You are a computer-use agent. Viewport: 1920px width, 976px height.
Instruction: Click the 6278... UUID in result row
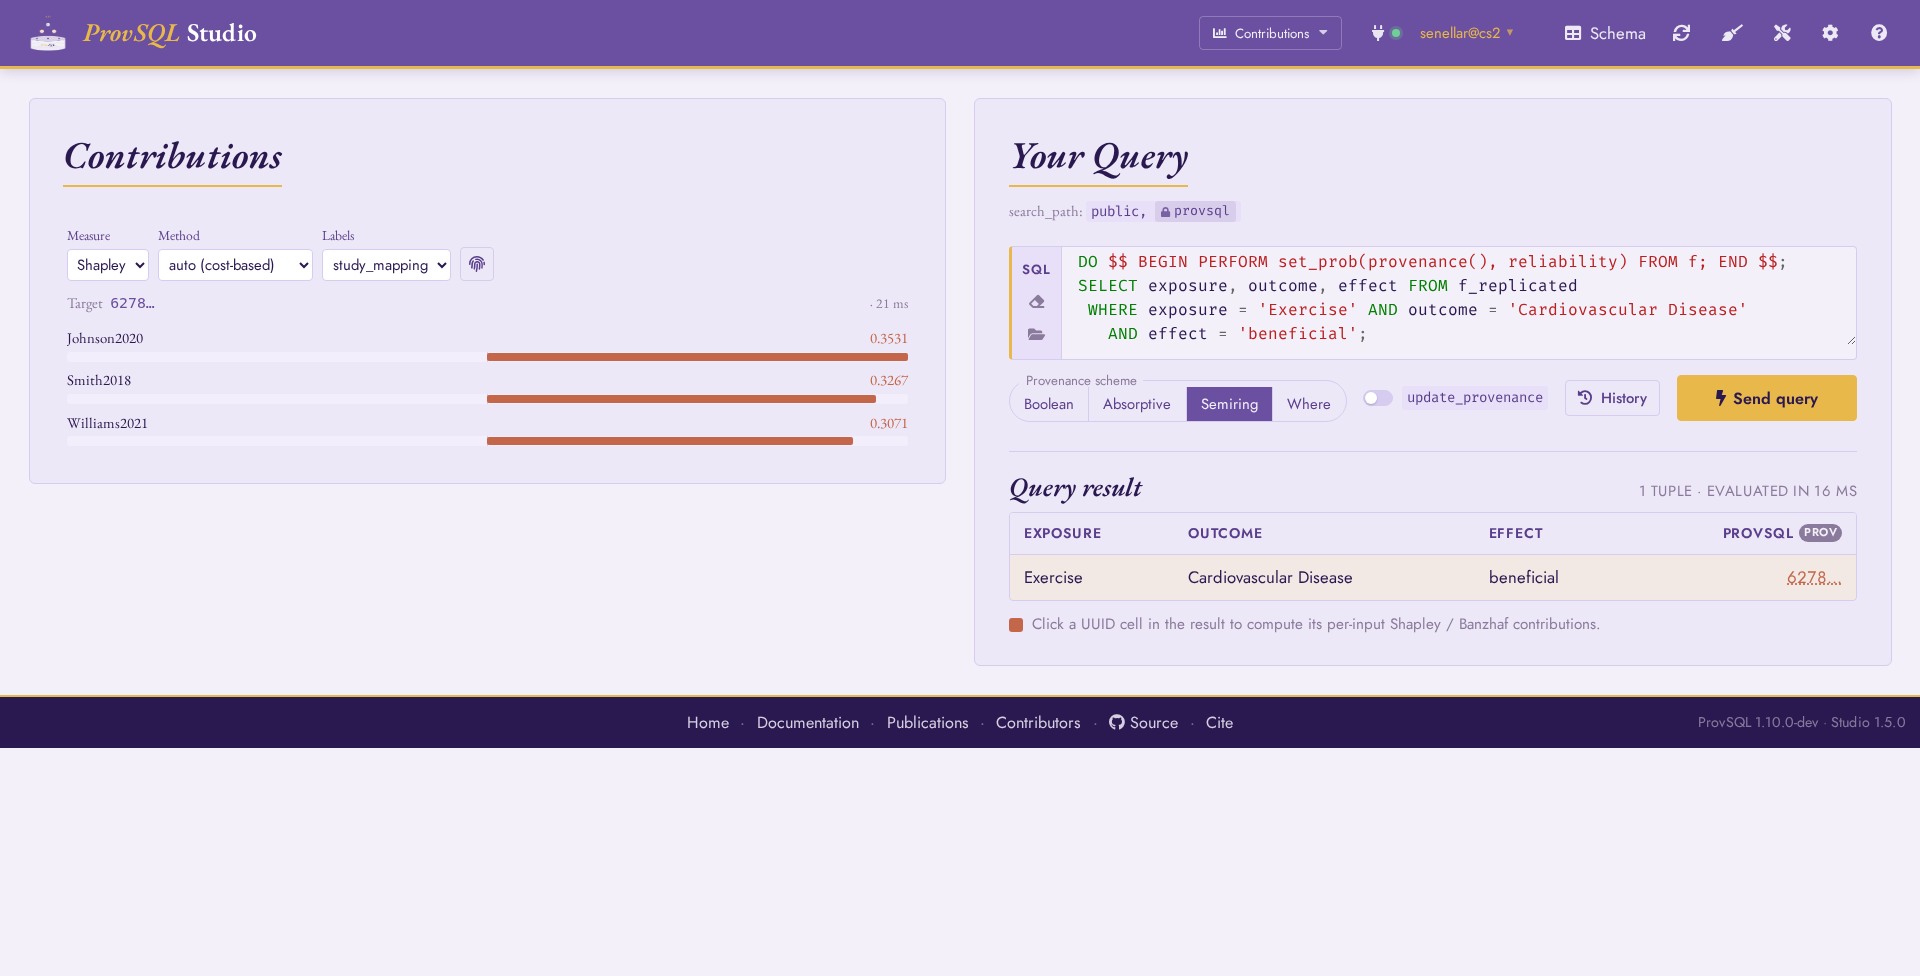coord(1814,577)
